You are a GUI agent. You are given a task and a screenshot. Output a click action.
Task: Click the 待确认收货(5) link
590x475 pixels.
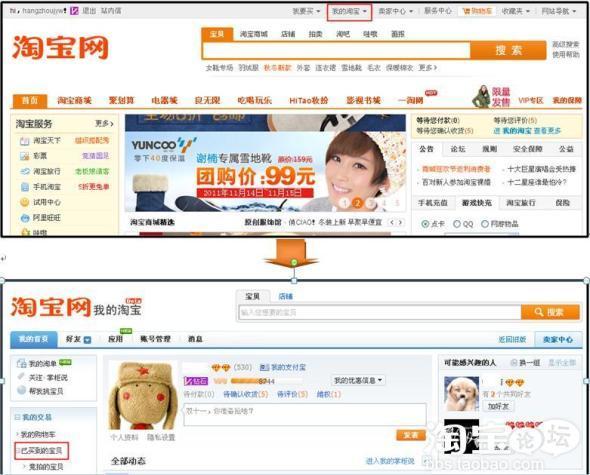245,394
